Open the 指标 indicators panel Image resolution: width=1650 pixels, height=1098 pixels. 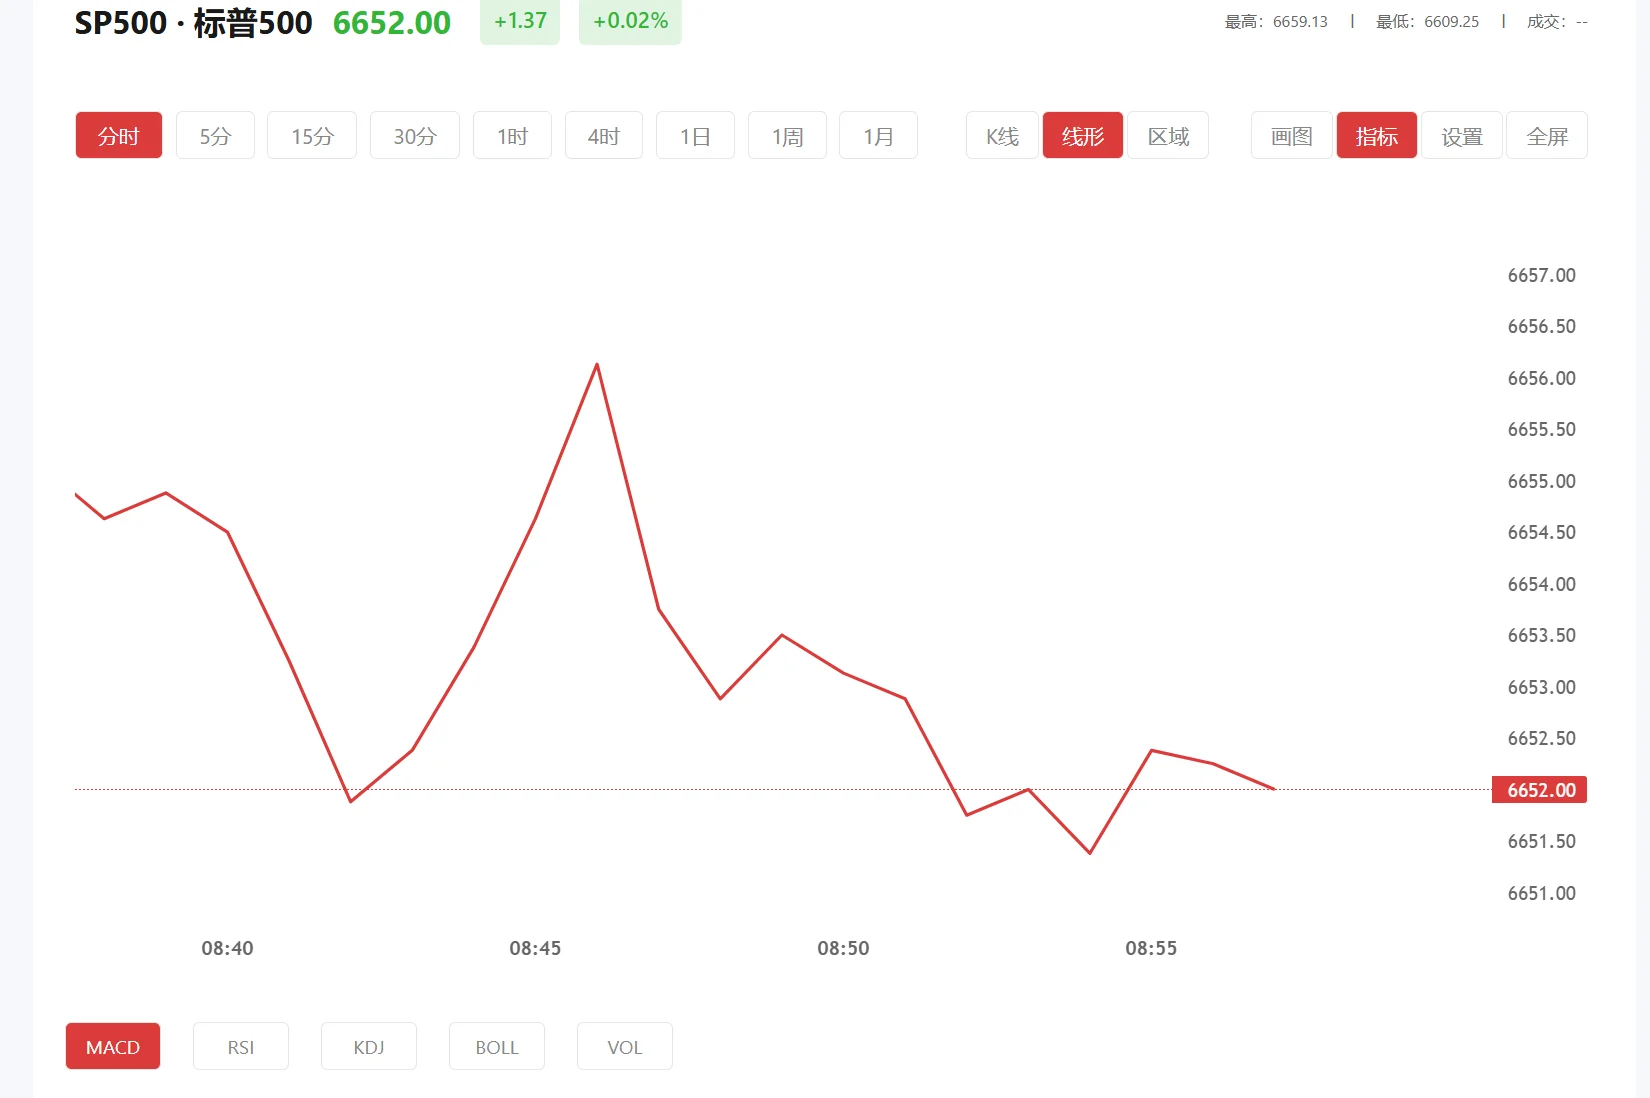pyautogui.click(x=1376, y=135)
